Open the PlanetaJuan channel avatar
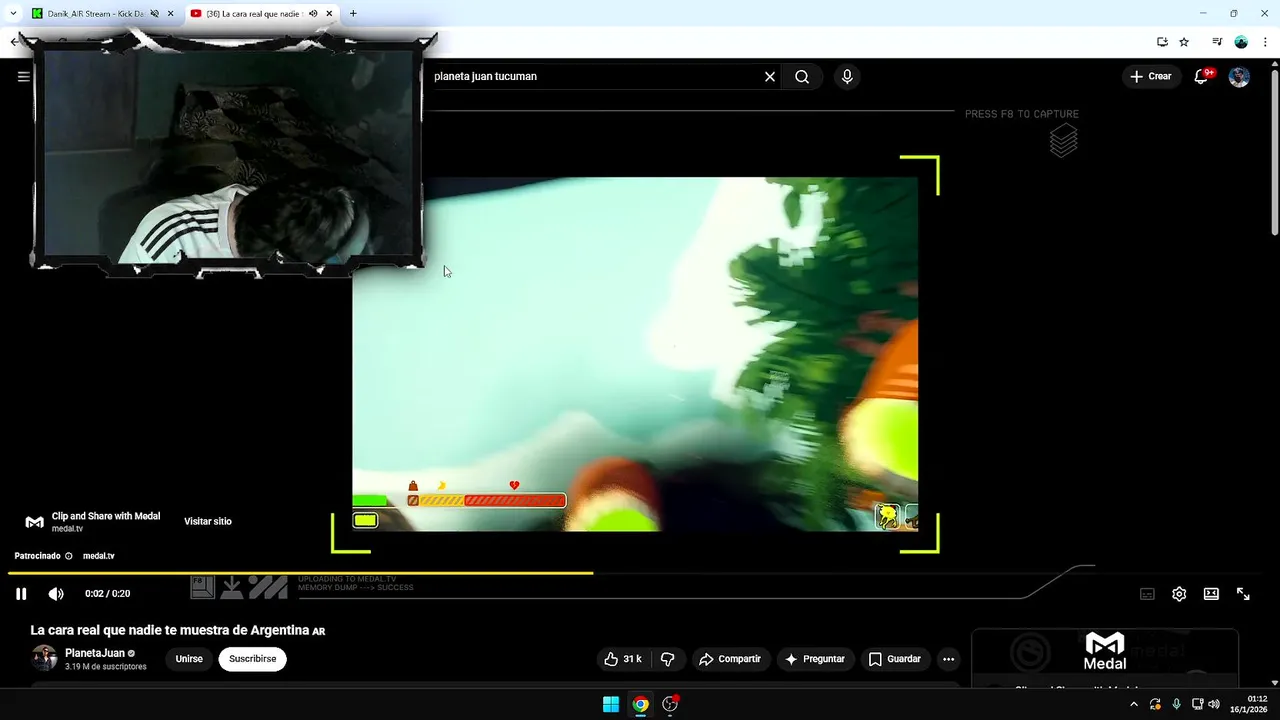The width and height of the screenshot is (1280, 720). pyautogui.click(x=44, y=658)
